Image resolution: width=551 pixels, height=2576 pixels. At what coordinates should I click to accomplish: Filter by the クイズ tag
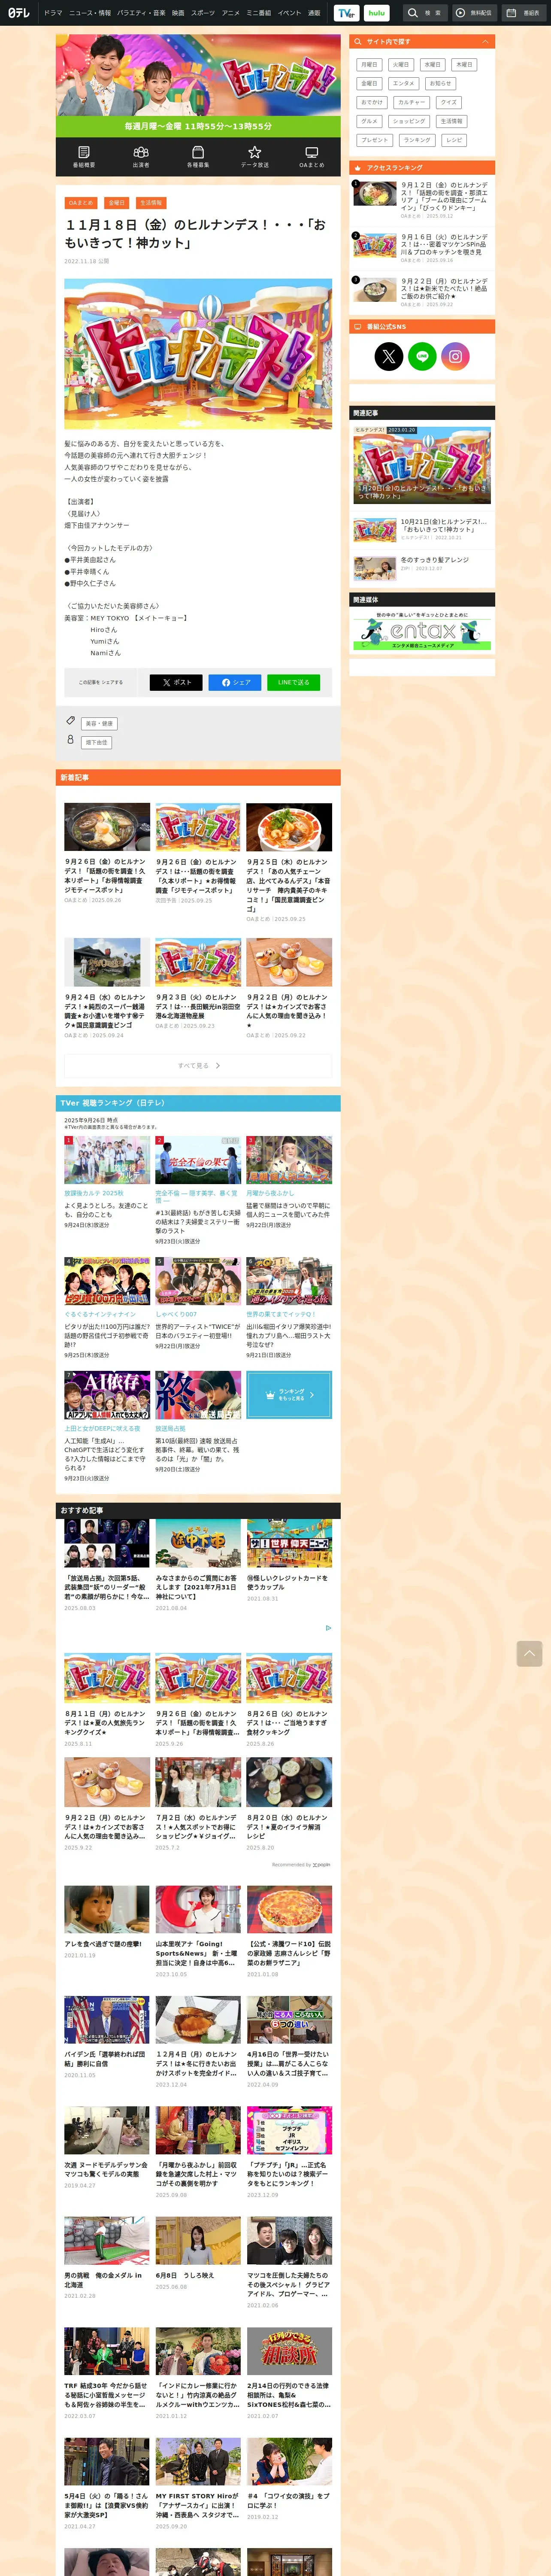pos(449,102)
